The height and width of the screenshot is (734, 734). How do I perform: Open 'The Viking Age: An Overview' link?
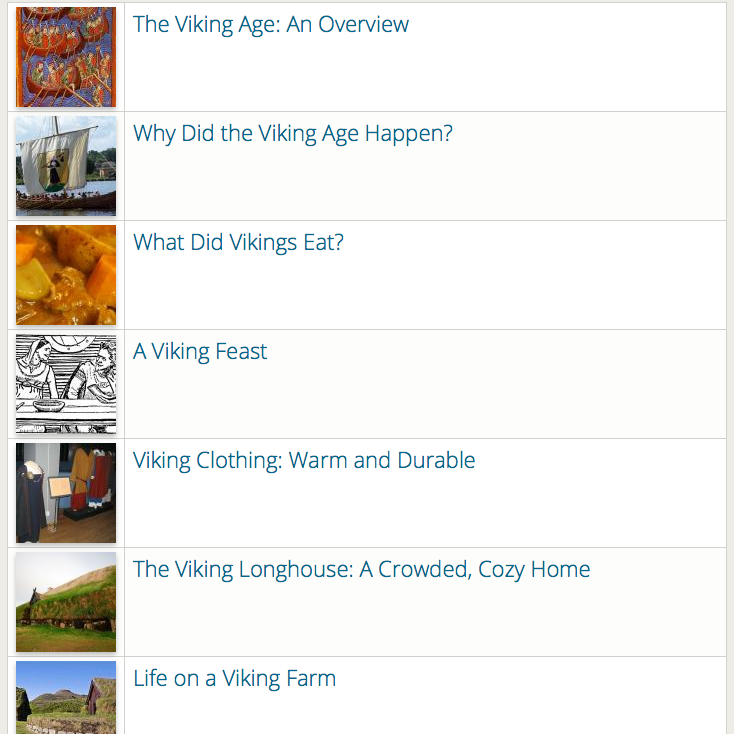271,25
